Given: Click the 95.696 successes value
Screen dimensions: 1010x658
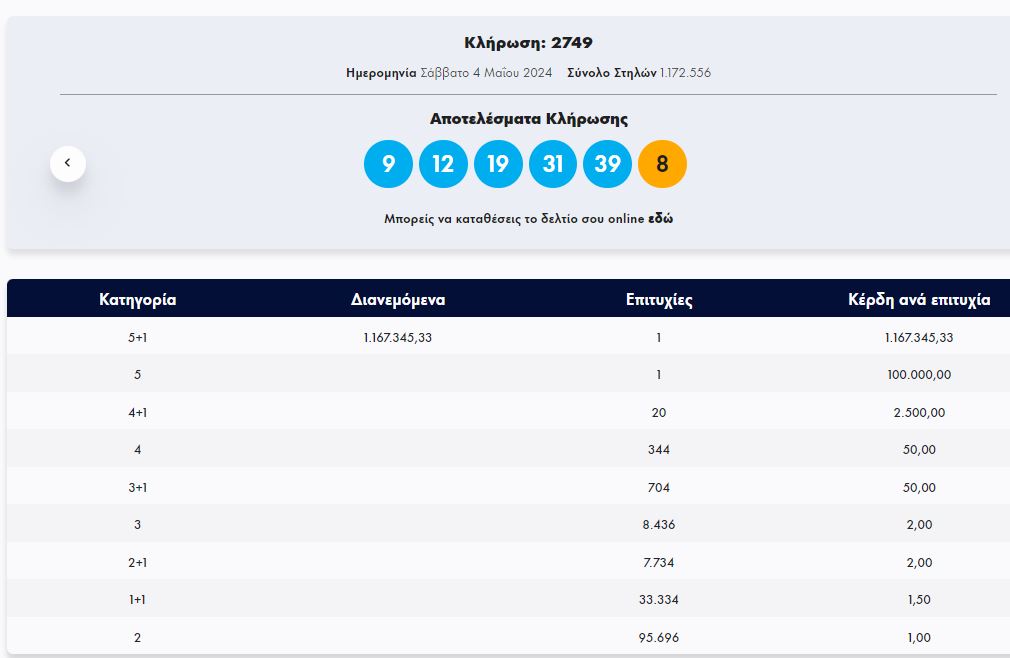Looking at the screenshot, I should point(659,638).
